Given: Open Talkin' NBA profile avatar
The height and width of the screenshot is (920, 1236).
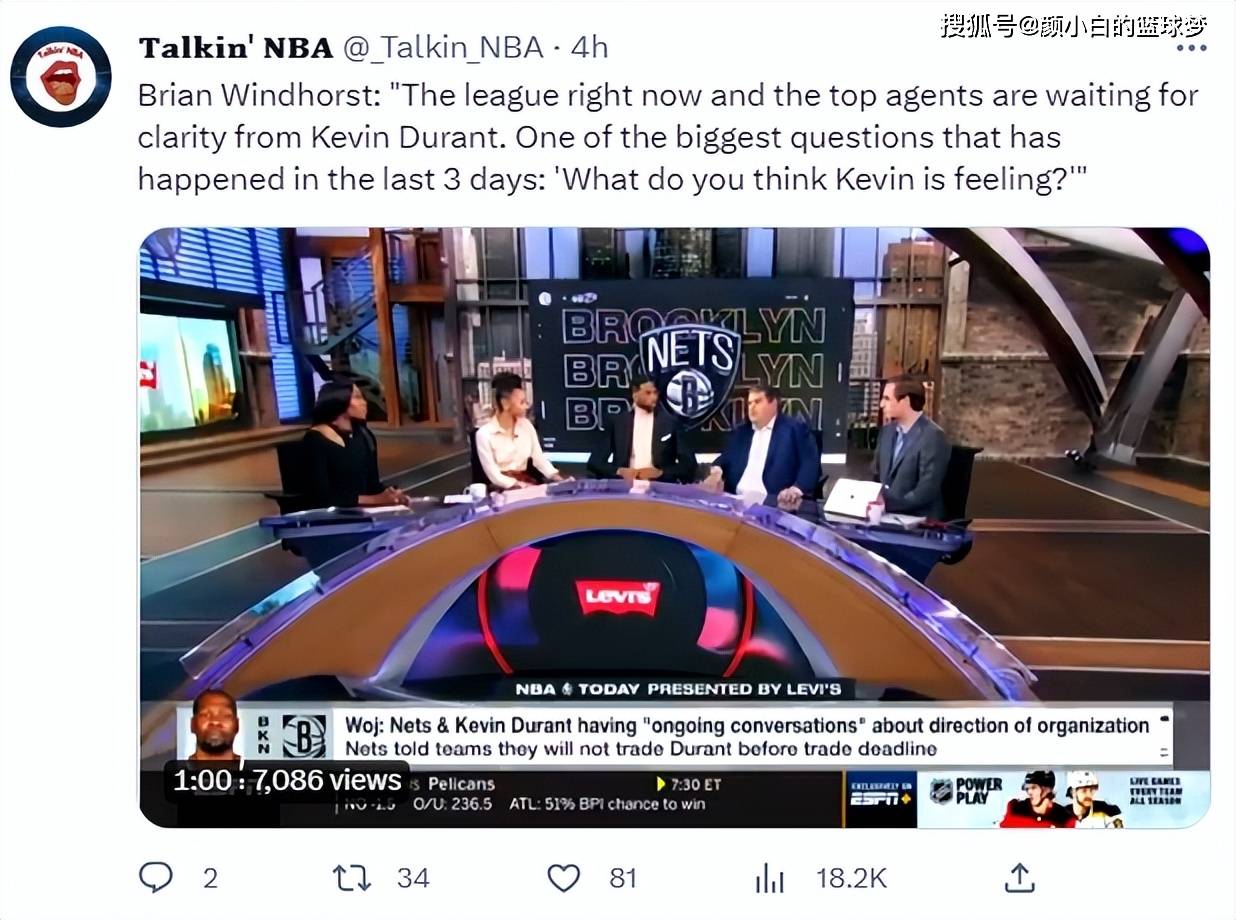Looking at the screenshot, I should click(61, 77).
